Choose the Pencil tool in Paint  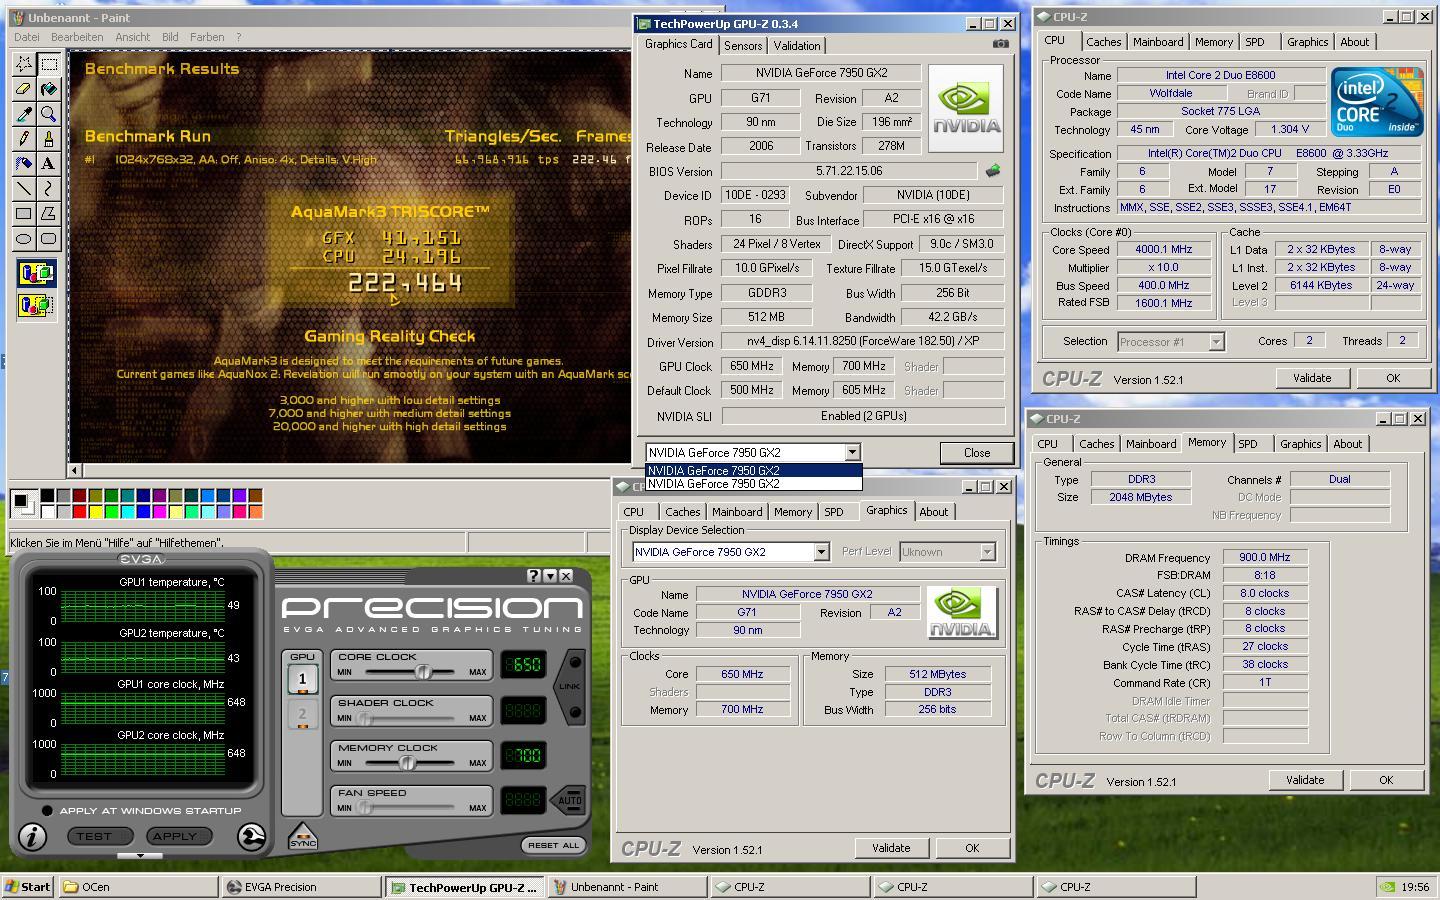tap(23, 139)
